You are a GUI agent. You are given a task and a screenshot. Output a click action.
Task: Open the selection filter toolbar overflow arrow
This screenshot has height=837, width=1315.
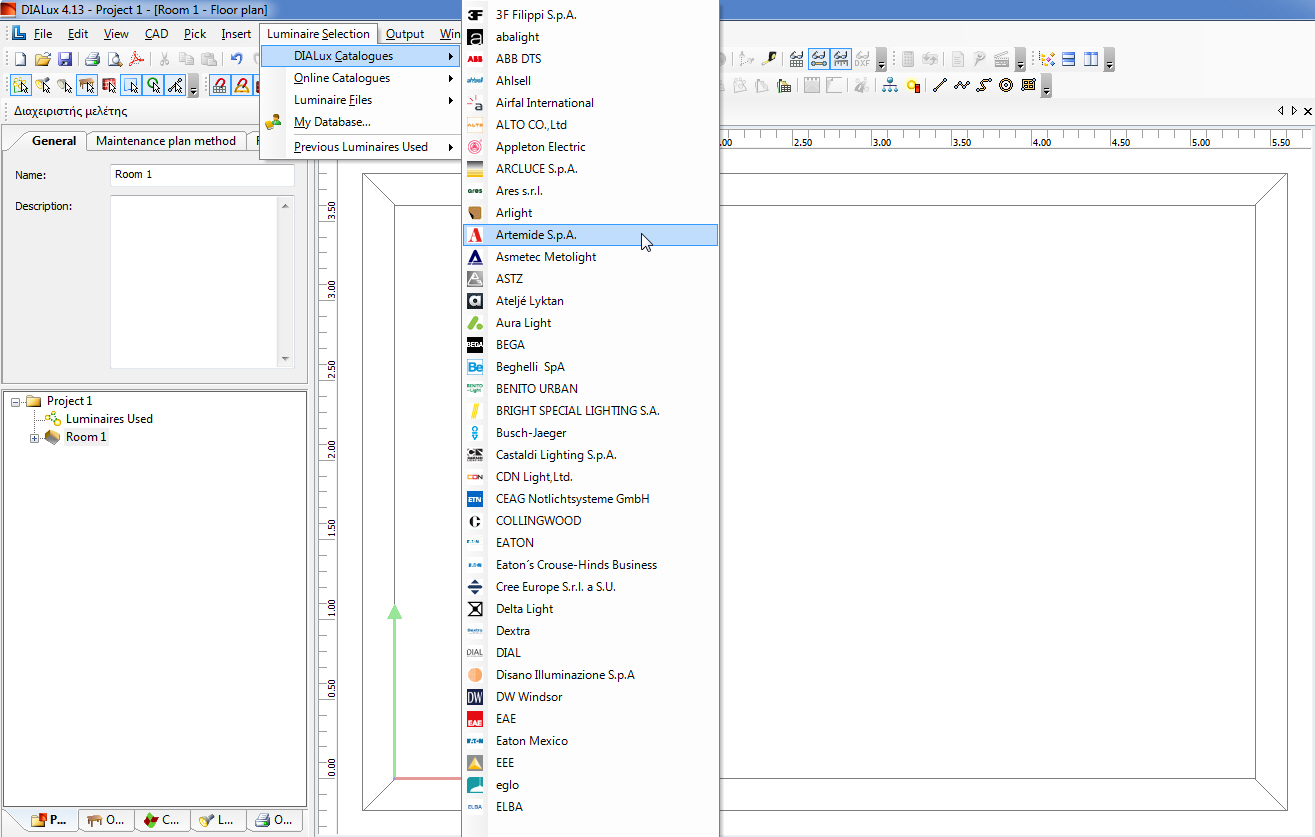[194, 87]
